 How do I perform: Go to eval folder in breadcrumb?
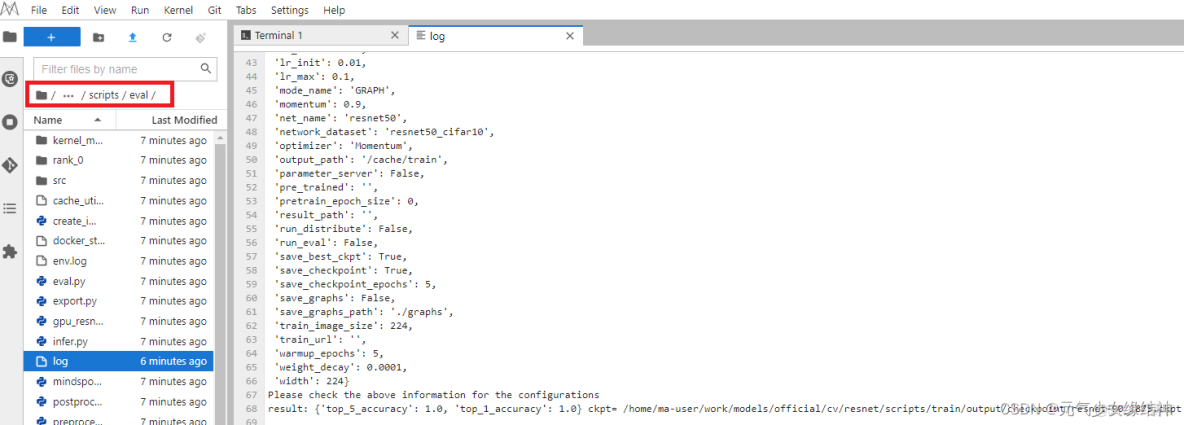(138, 95)
